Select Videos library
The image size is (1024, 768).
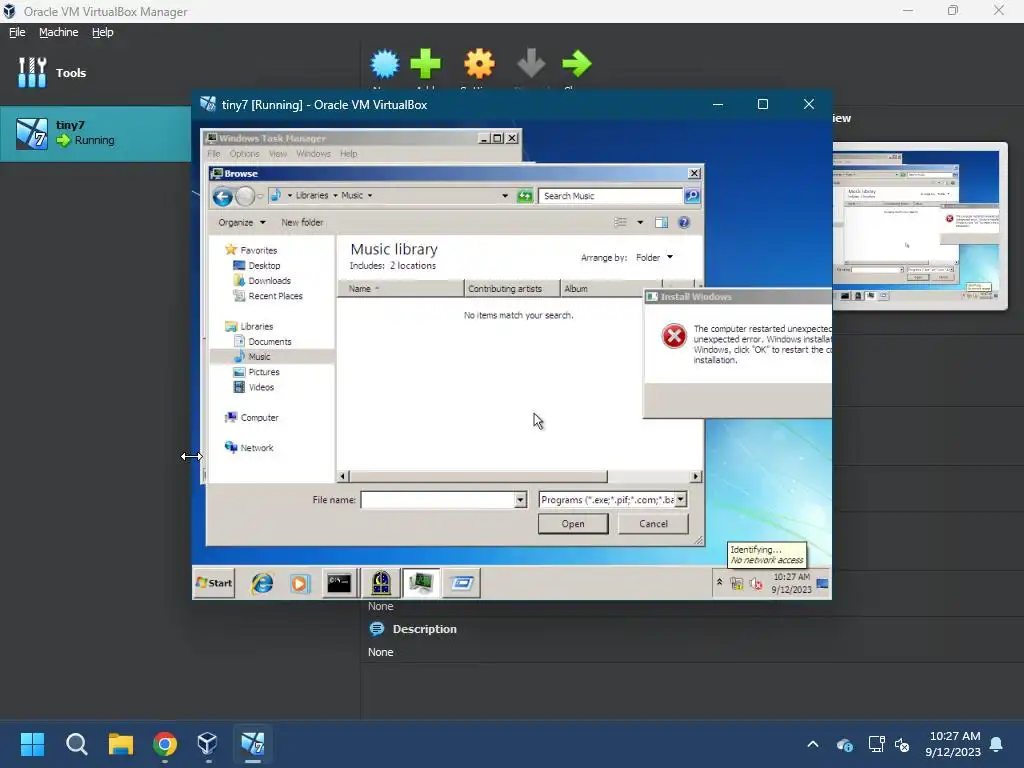pyautogui.click(x=254, y=387)
